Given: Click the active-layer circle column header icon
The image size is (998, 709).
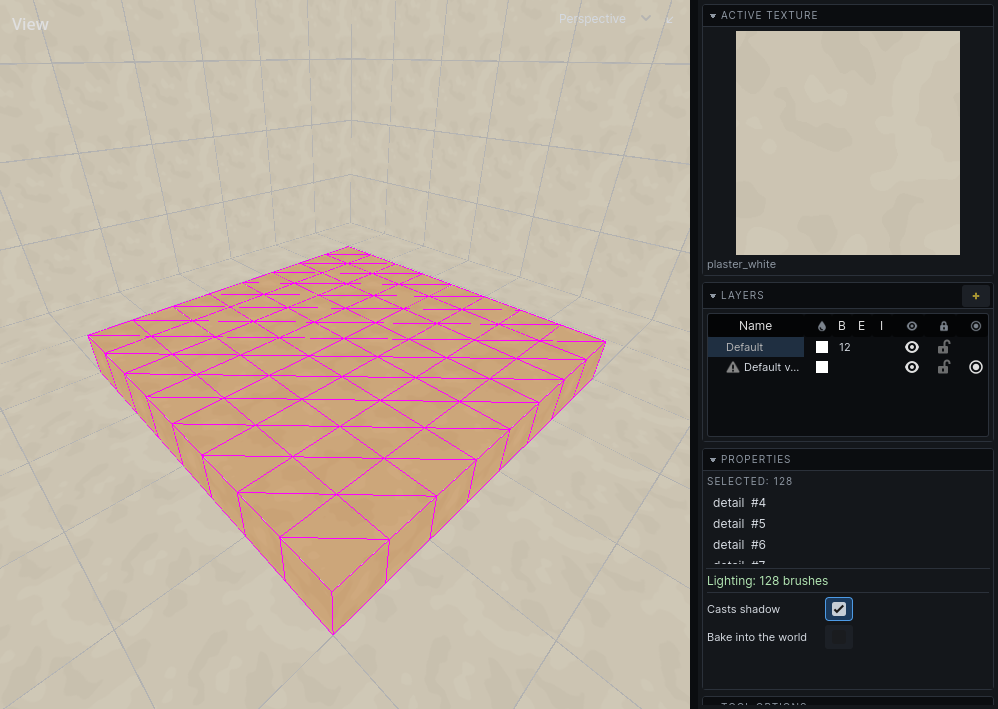Looking at the screenshot, I should pos(976,326).
